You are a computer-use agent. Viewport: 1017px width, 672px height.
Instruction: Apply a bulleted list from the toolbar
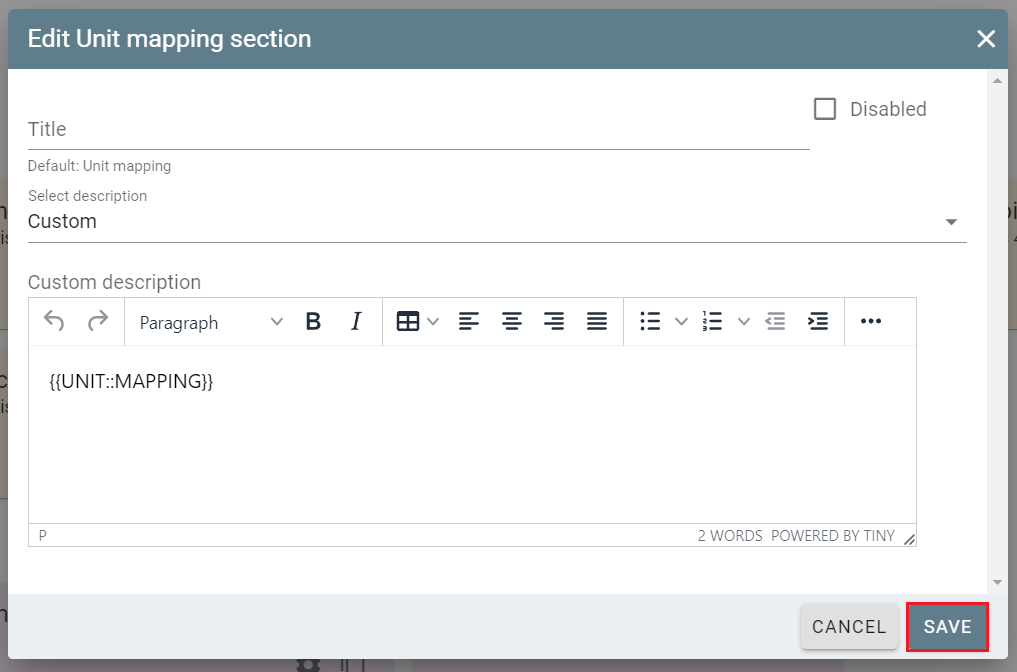pyautogui.click(x=649, y=321)
